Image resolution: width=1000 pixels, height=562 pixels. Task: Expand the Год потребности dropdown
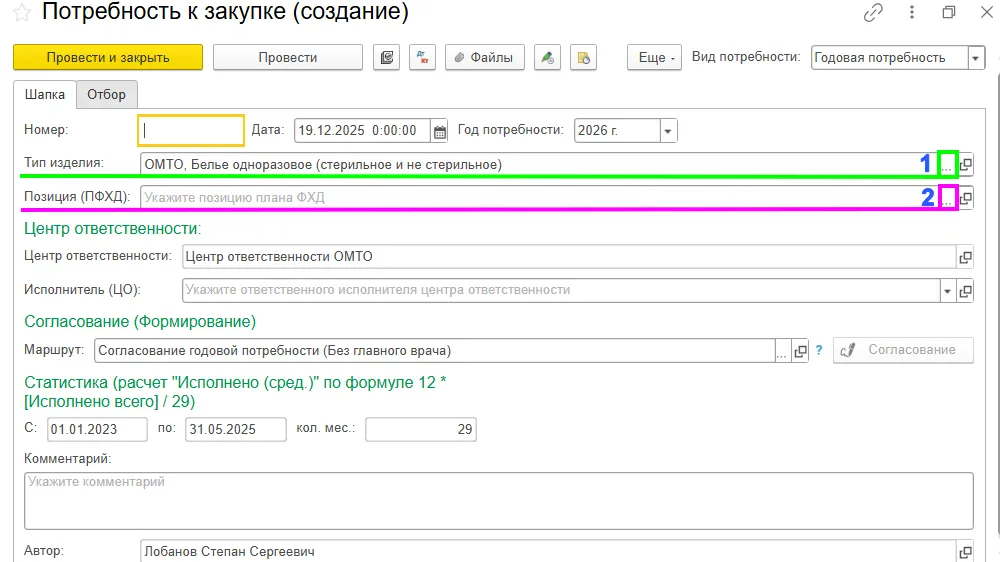point(668,131)
